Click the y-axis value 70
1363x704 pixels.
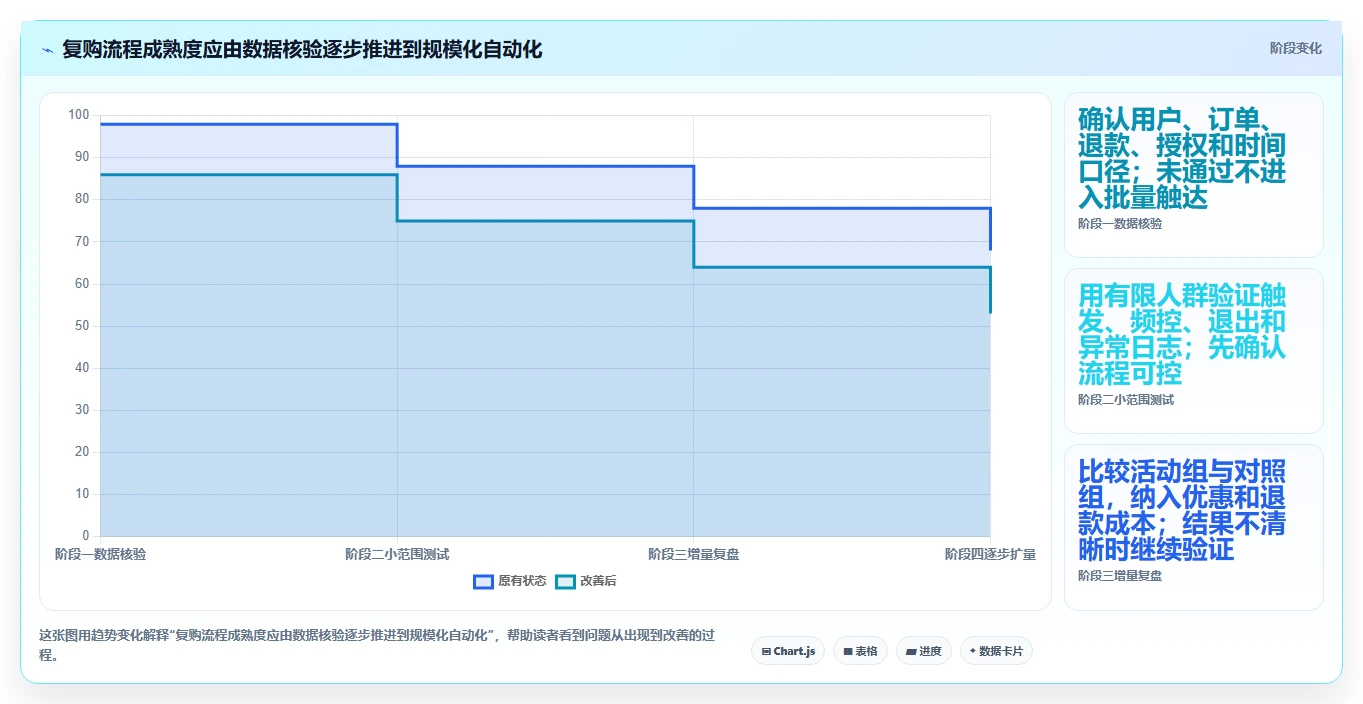coord(82,241)
